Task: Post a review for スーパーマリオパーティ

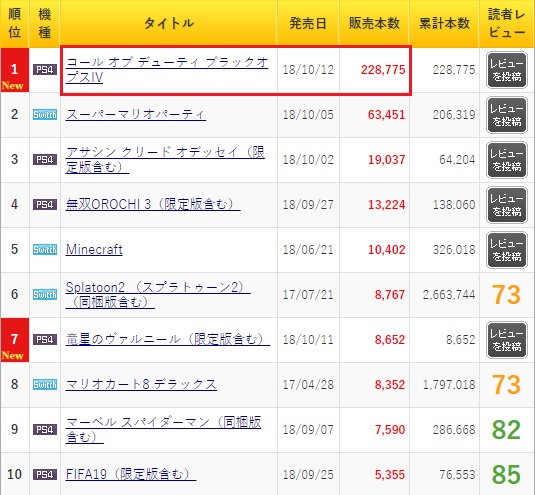Action: [x=507, y=115]
